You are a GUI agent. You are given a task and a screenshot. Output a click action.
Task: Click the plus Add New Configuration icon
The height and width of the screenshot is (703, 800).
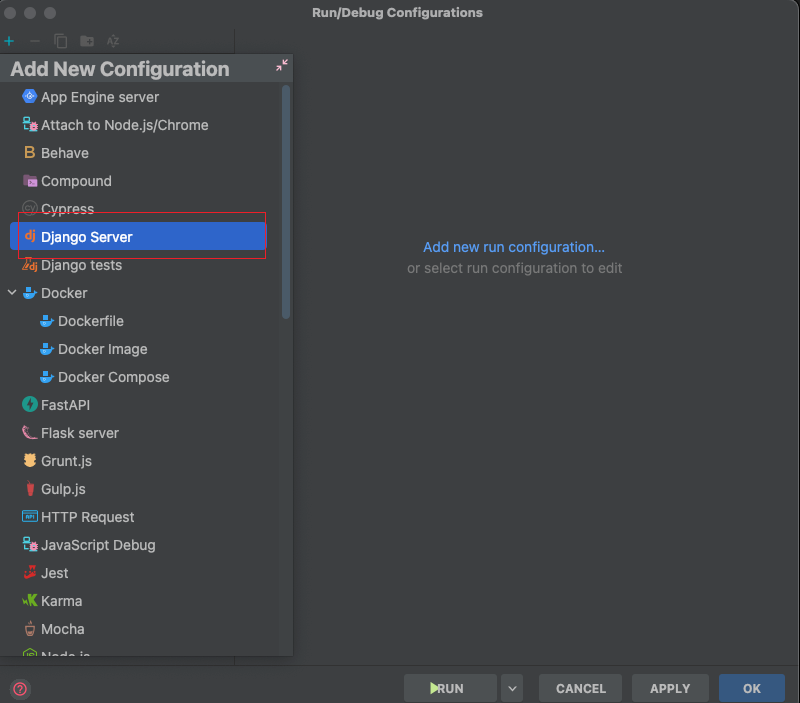click(9, 41)
